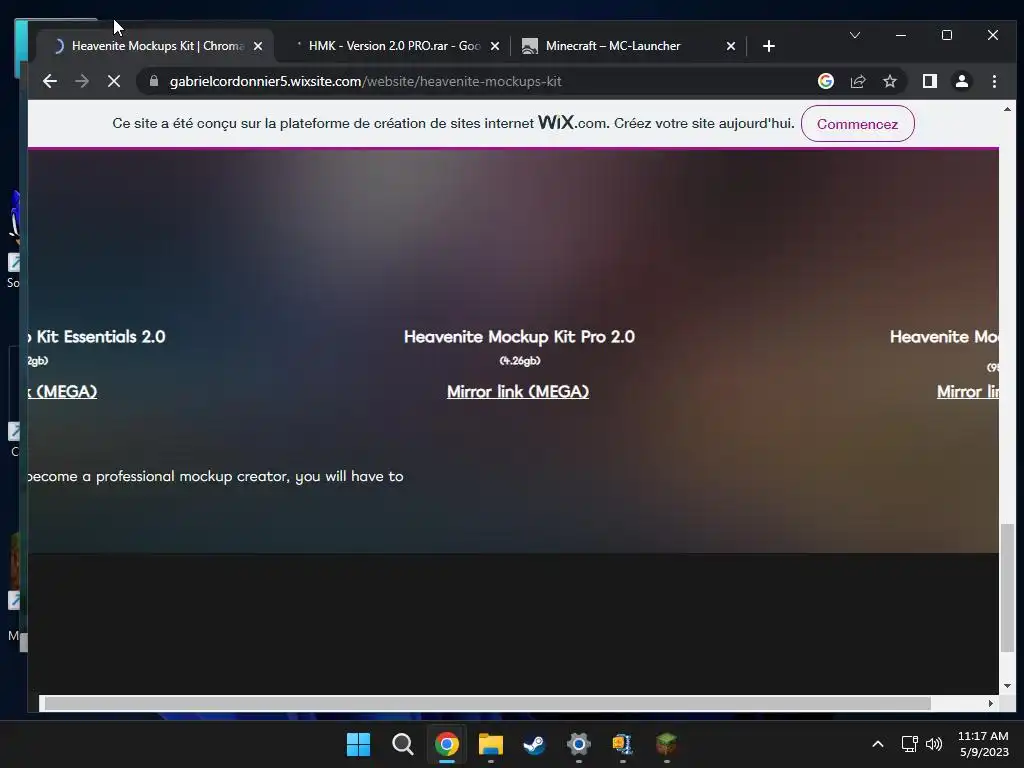Viewport: 1024px width, 768px height.
Task: Open Steam from the taskbar
Action: point(534,744)
